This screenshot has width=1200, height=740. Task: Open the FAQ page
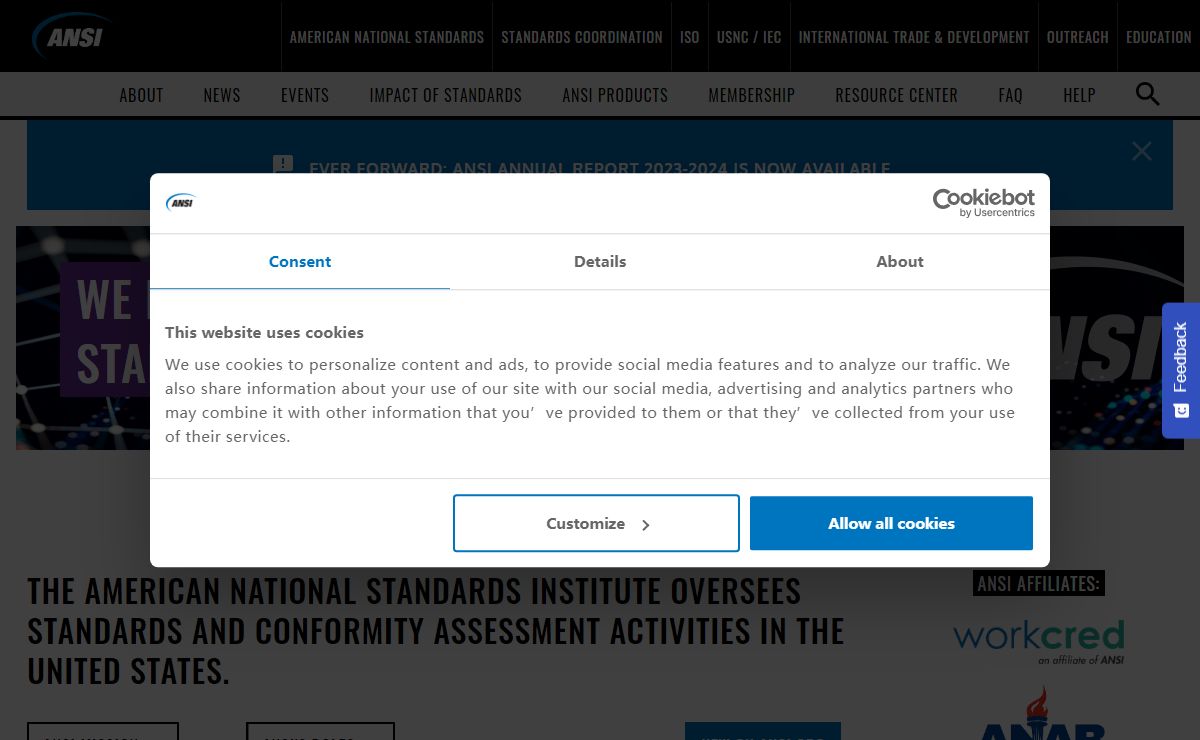tap(1011, 95)
